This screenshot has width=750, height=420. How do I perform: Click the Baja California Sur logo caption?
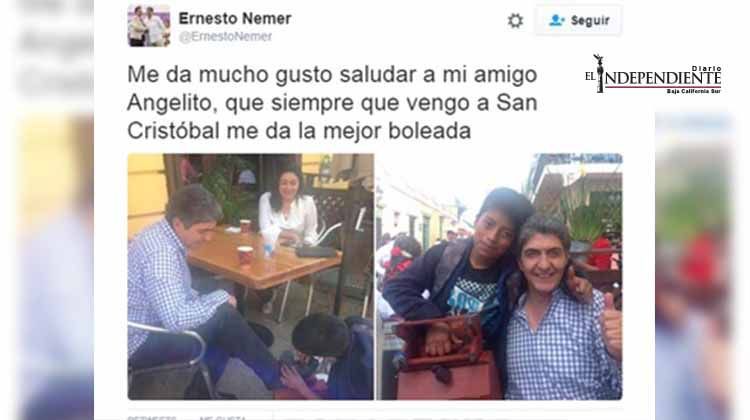pyautogui.click(x=694, y=91)
